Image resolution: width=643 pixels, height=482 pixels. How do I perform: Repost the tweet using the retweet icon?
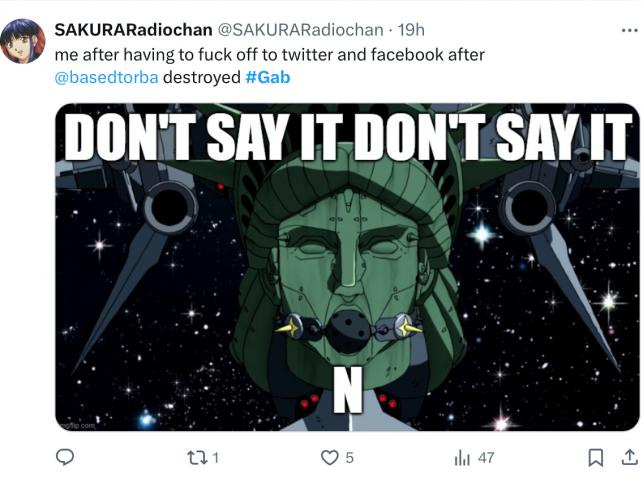197,457
